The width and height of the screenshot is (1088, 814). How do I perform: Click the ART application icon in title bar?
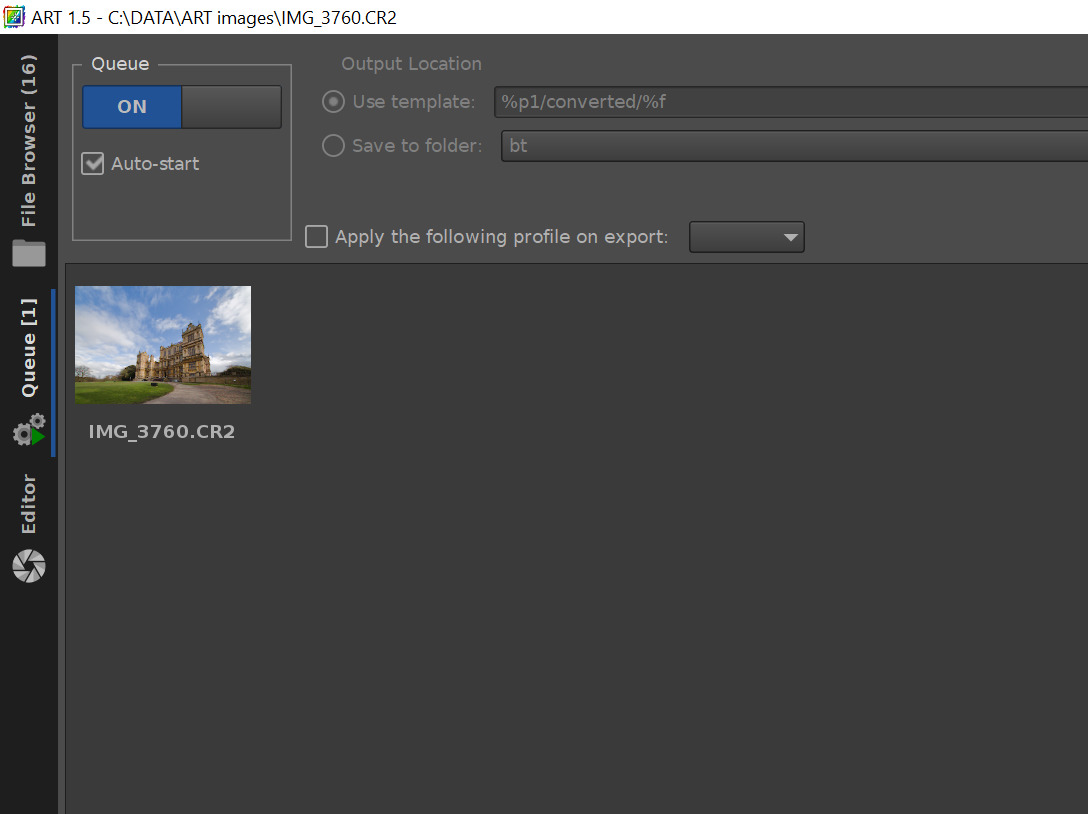[14, 17]
